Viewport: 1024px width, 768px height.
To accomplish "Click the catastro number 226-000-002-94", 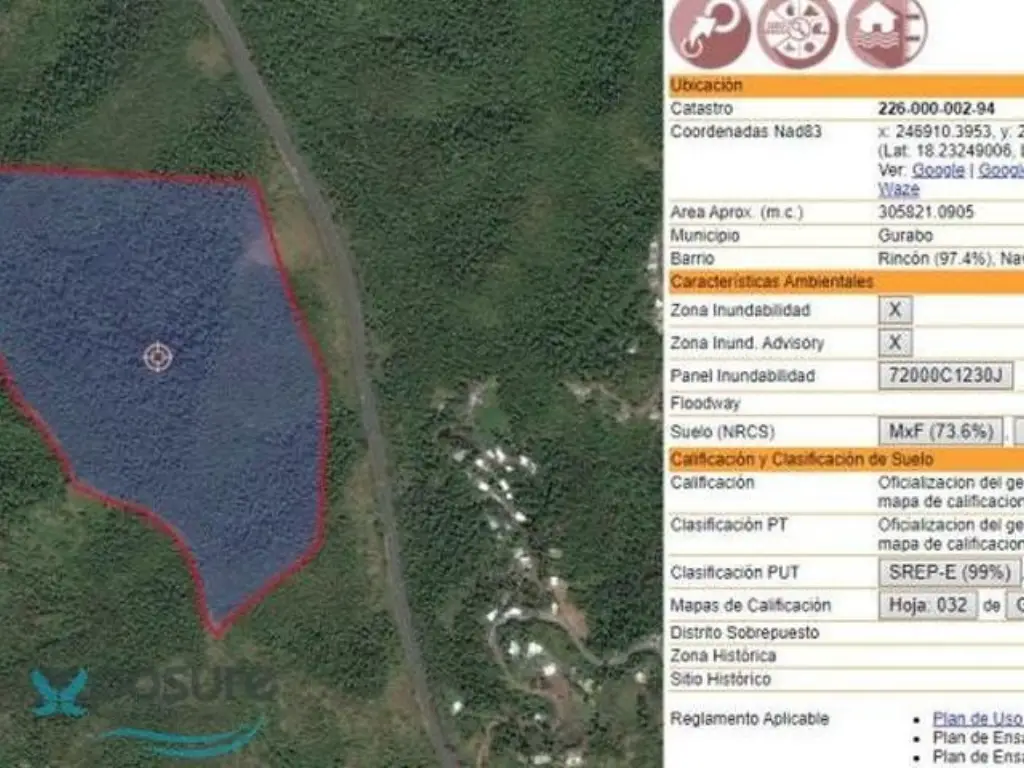I will pyautogui.click(x=936, y=108).
